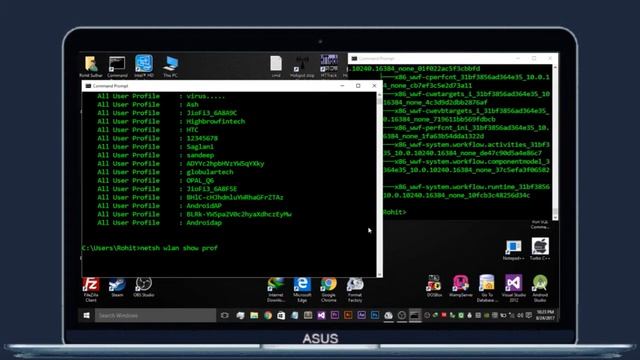The width and height of the screenshot is (640, 360).
Task: Launch Microsoft Edge from desktop
Action: [x=302, y=289]
